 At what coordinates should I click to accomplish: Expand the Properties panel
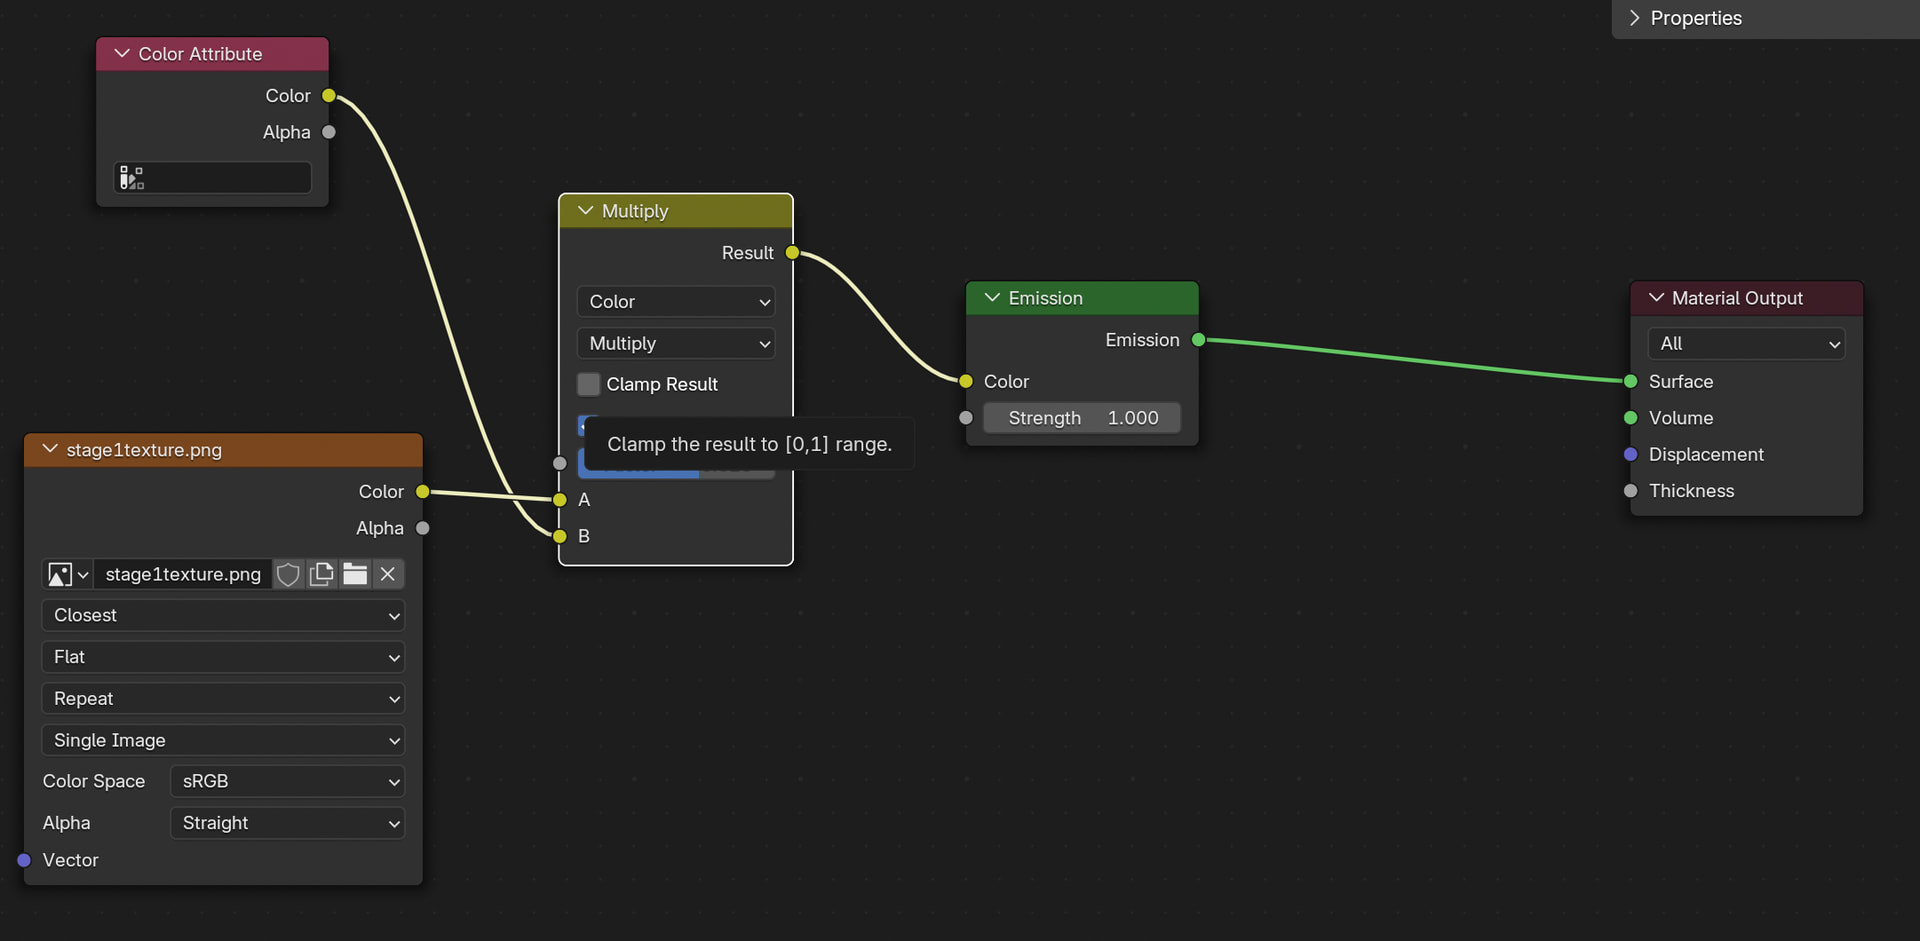1634,18
